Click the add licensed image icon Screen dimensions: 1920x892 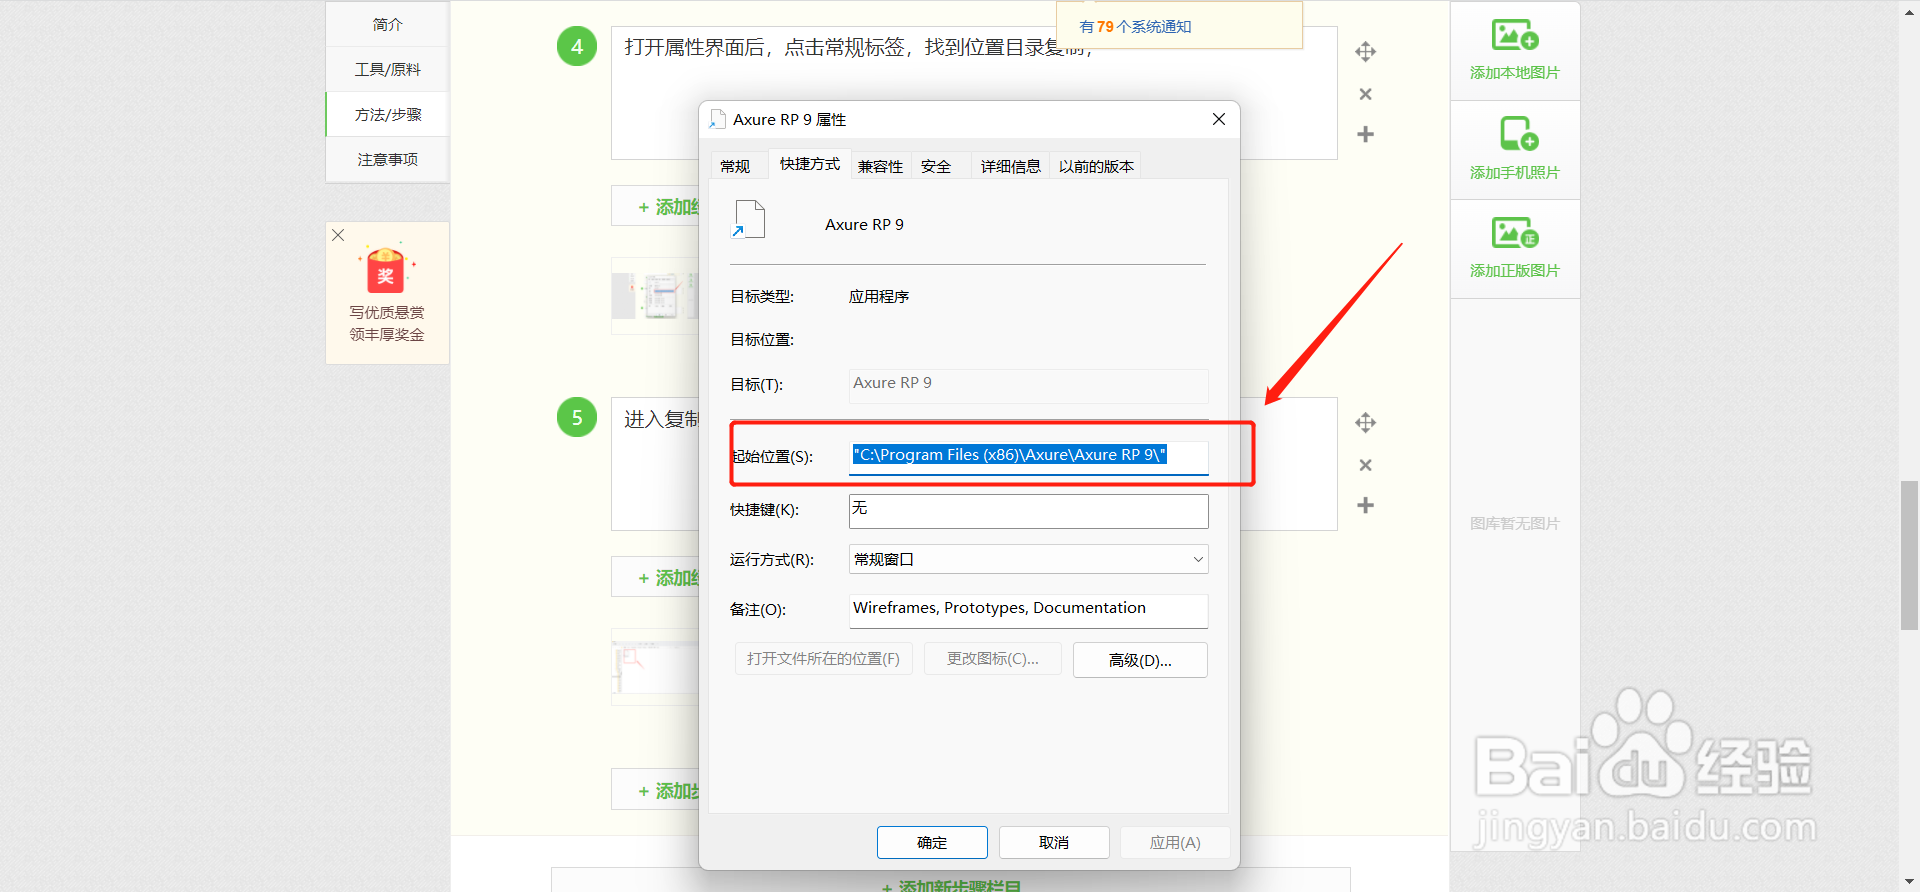coord(1514,233)
